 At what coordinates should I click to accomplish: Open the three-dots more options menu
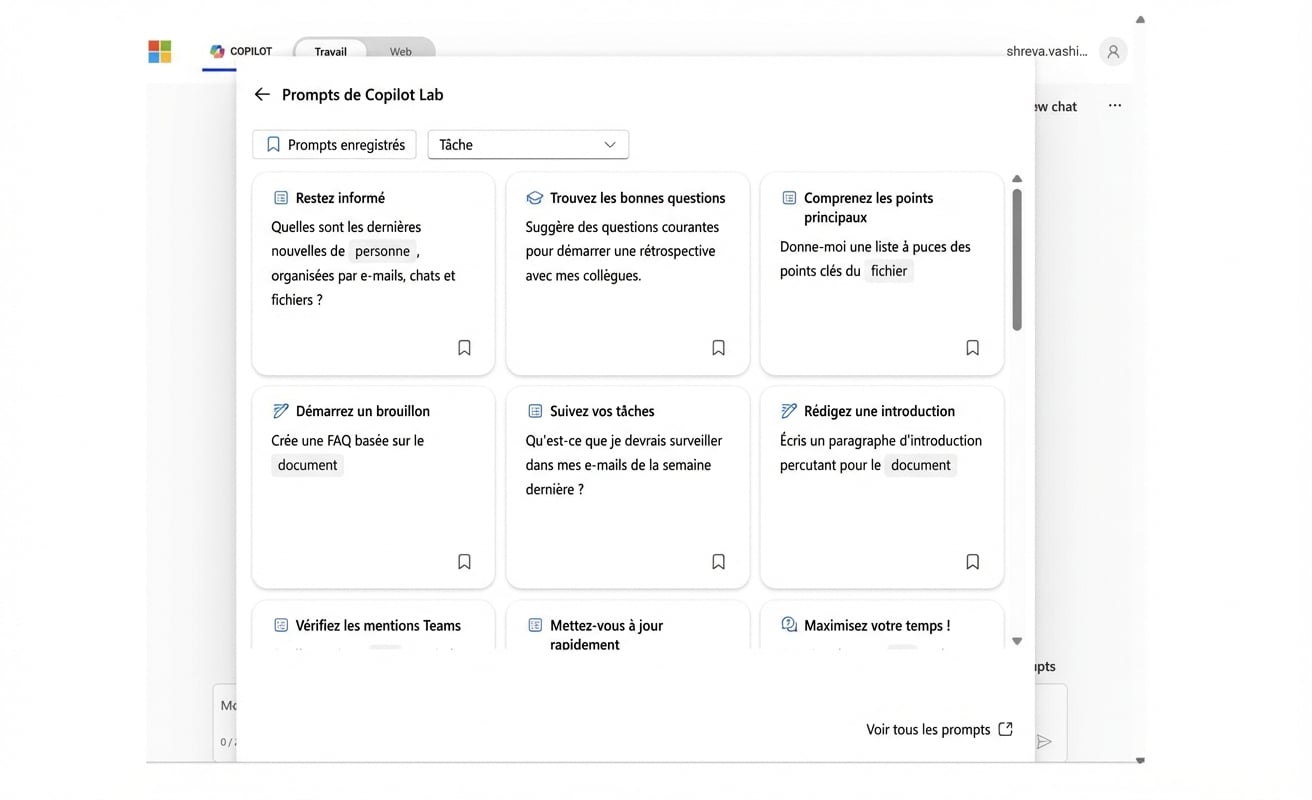tap(1115, 106)
